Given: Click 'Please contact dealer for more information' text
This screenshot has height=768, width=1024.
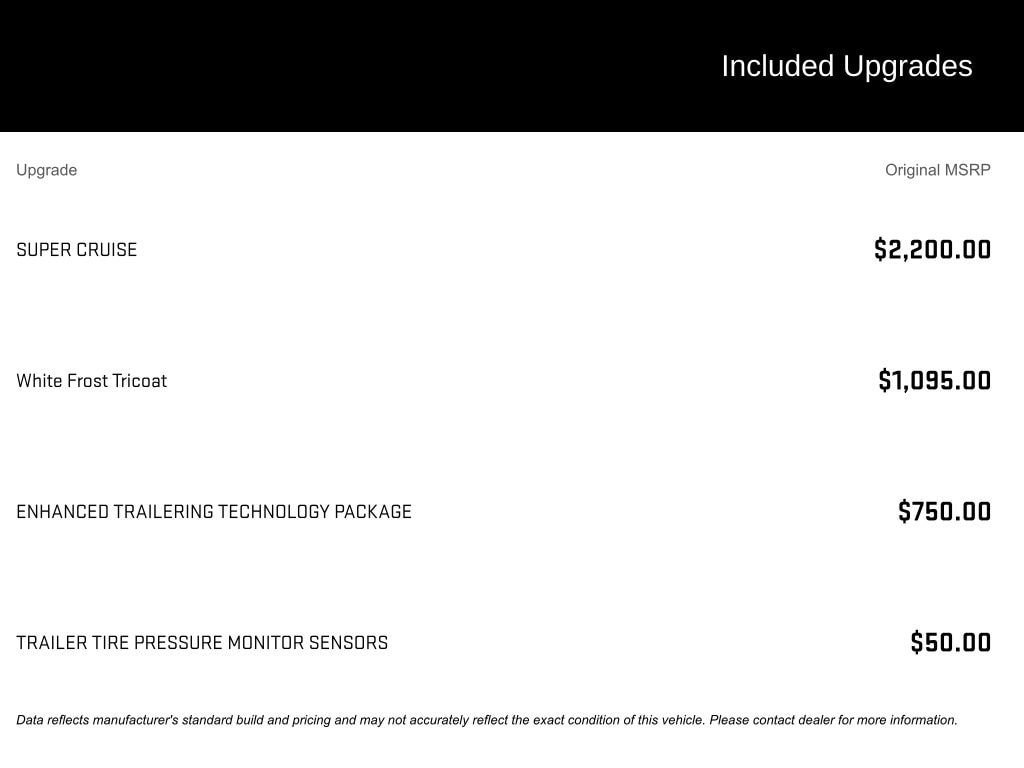Looking at the screenshot, I should tap(833, 720).
